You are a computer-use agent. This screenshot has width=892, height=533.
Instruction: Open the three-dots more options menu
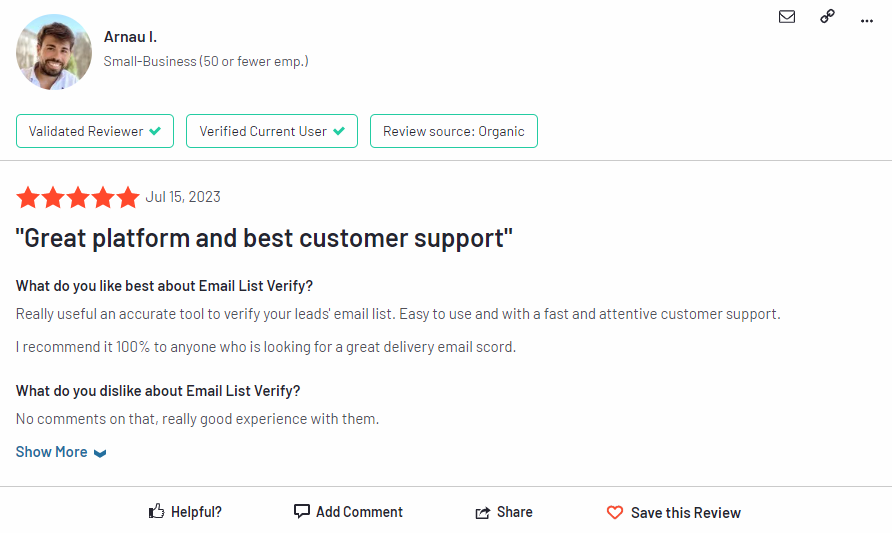[x=866, y=21]
